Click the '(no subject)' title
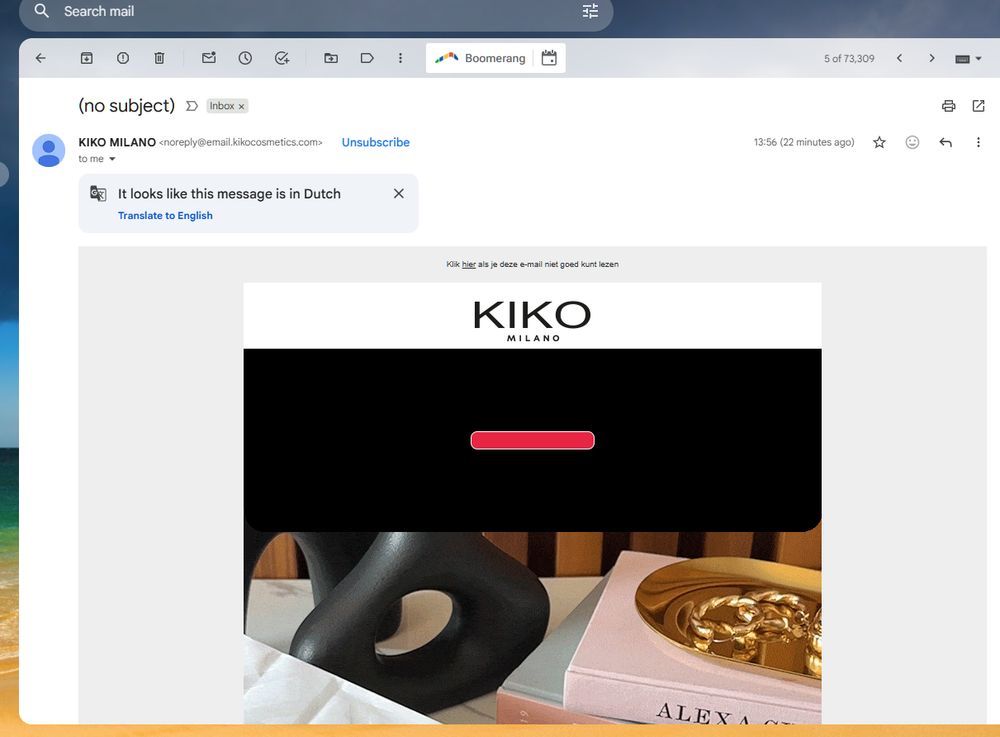Screen dimensions: 1000x737 (126, 106)
